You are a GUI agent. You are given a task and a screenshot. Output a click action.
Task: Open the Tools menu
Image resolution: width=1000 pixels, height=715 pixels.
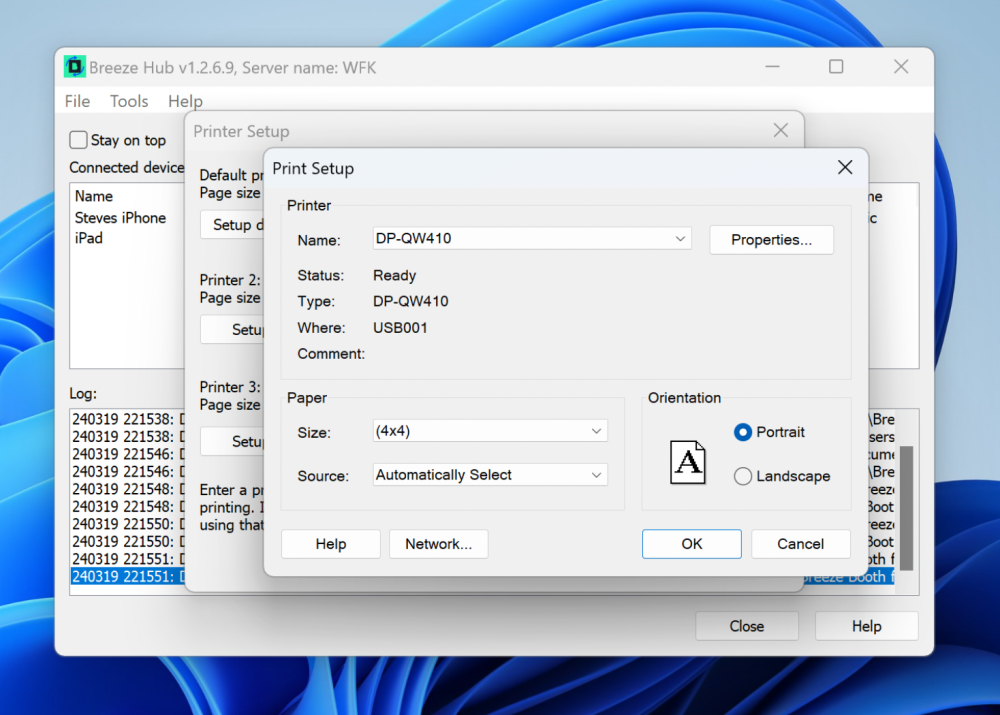[129, 101]
